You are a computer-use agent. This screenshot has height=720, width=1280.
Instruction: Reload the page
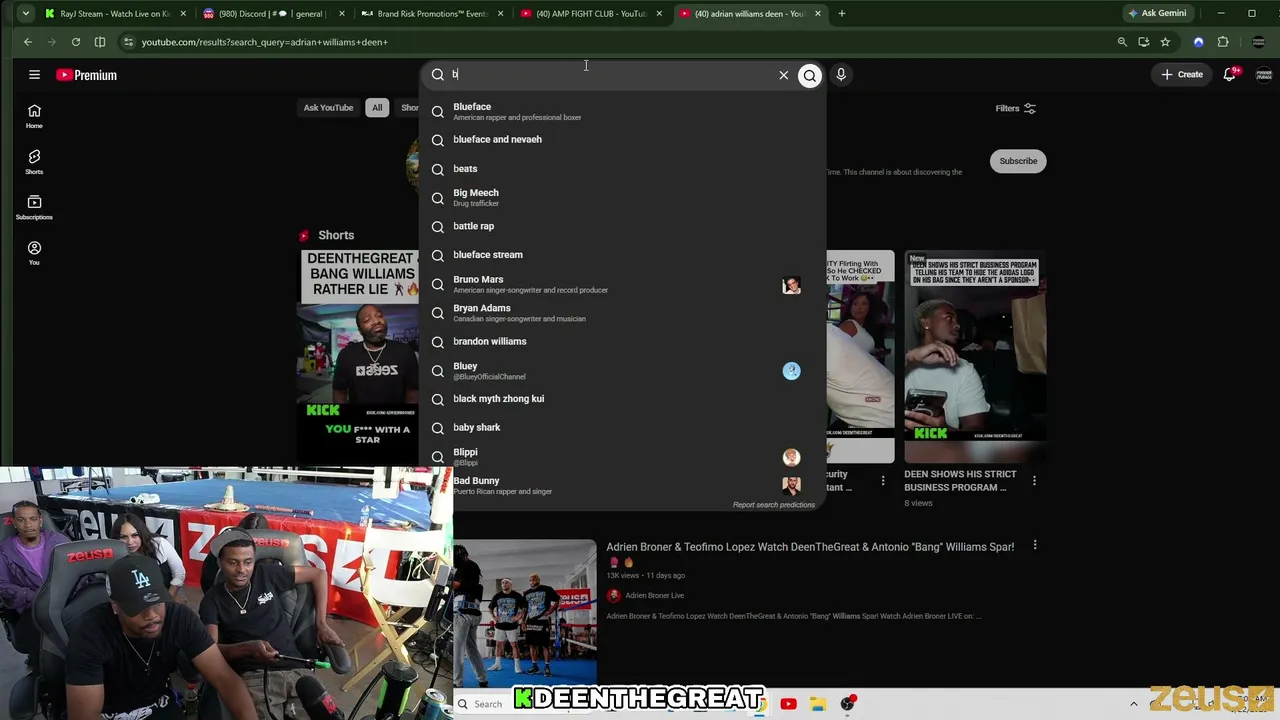coord(76,42)
